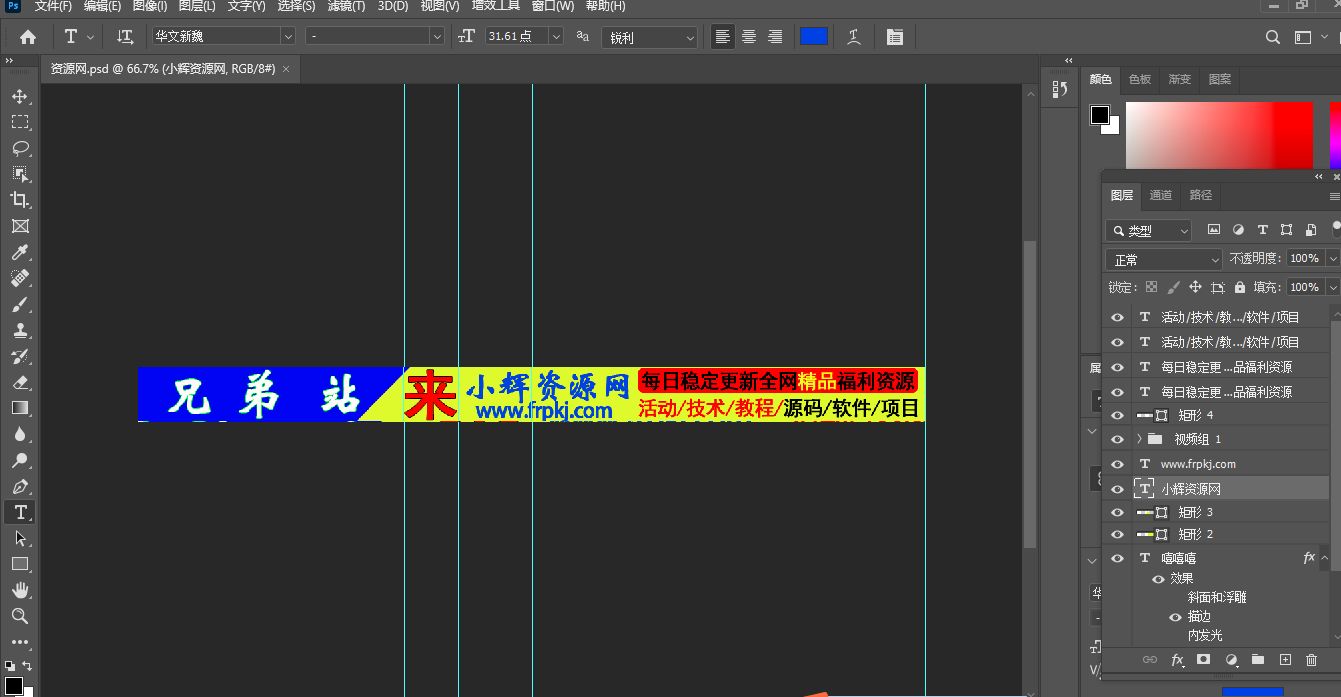Open the font style dropdown

[437, 36]
